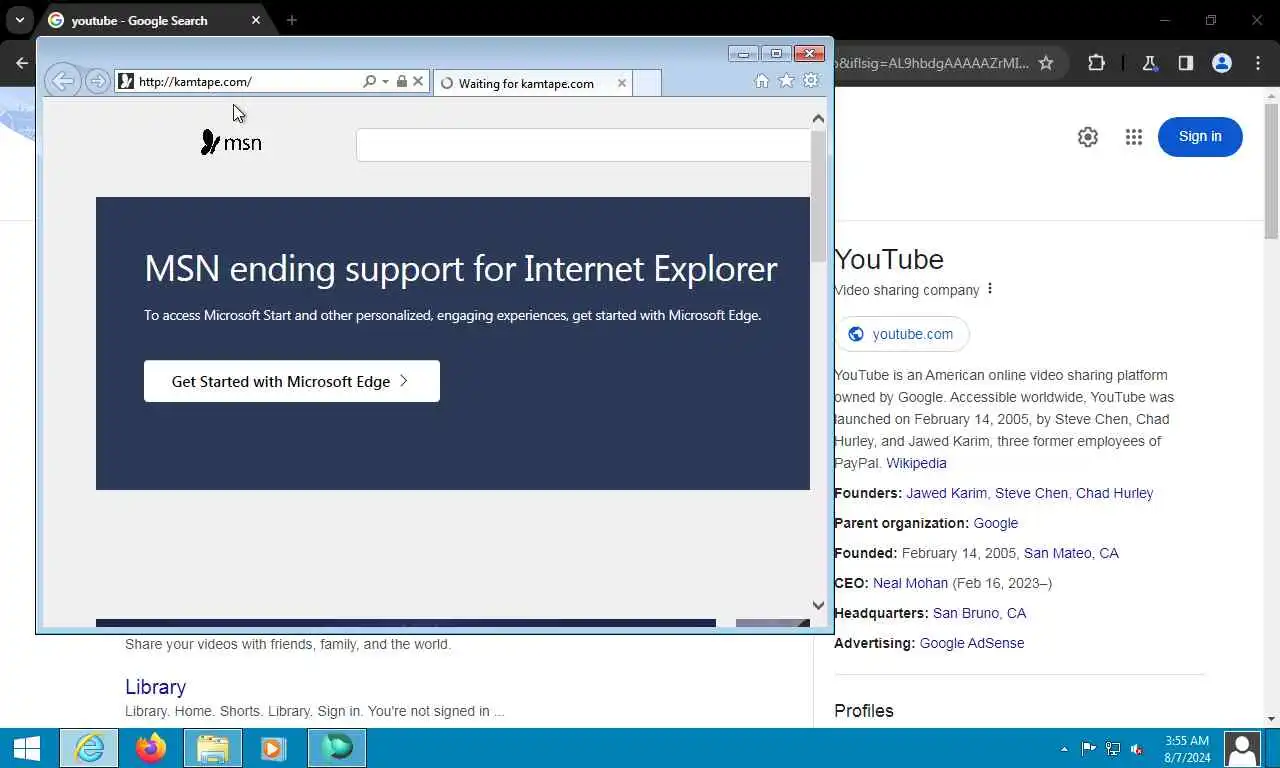Viewport: 1280px width, 768px height.
Task: Close the 'youtube - Google Search' Chrome tab
Action: [x=256, y=20]
